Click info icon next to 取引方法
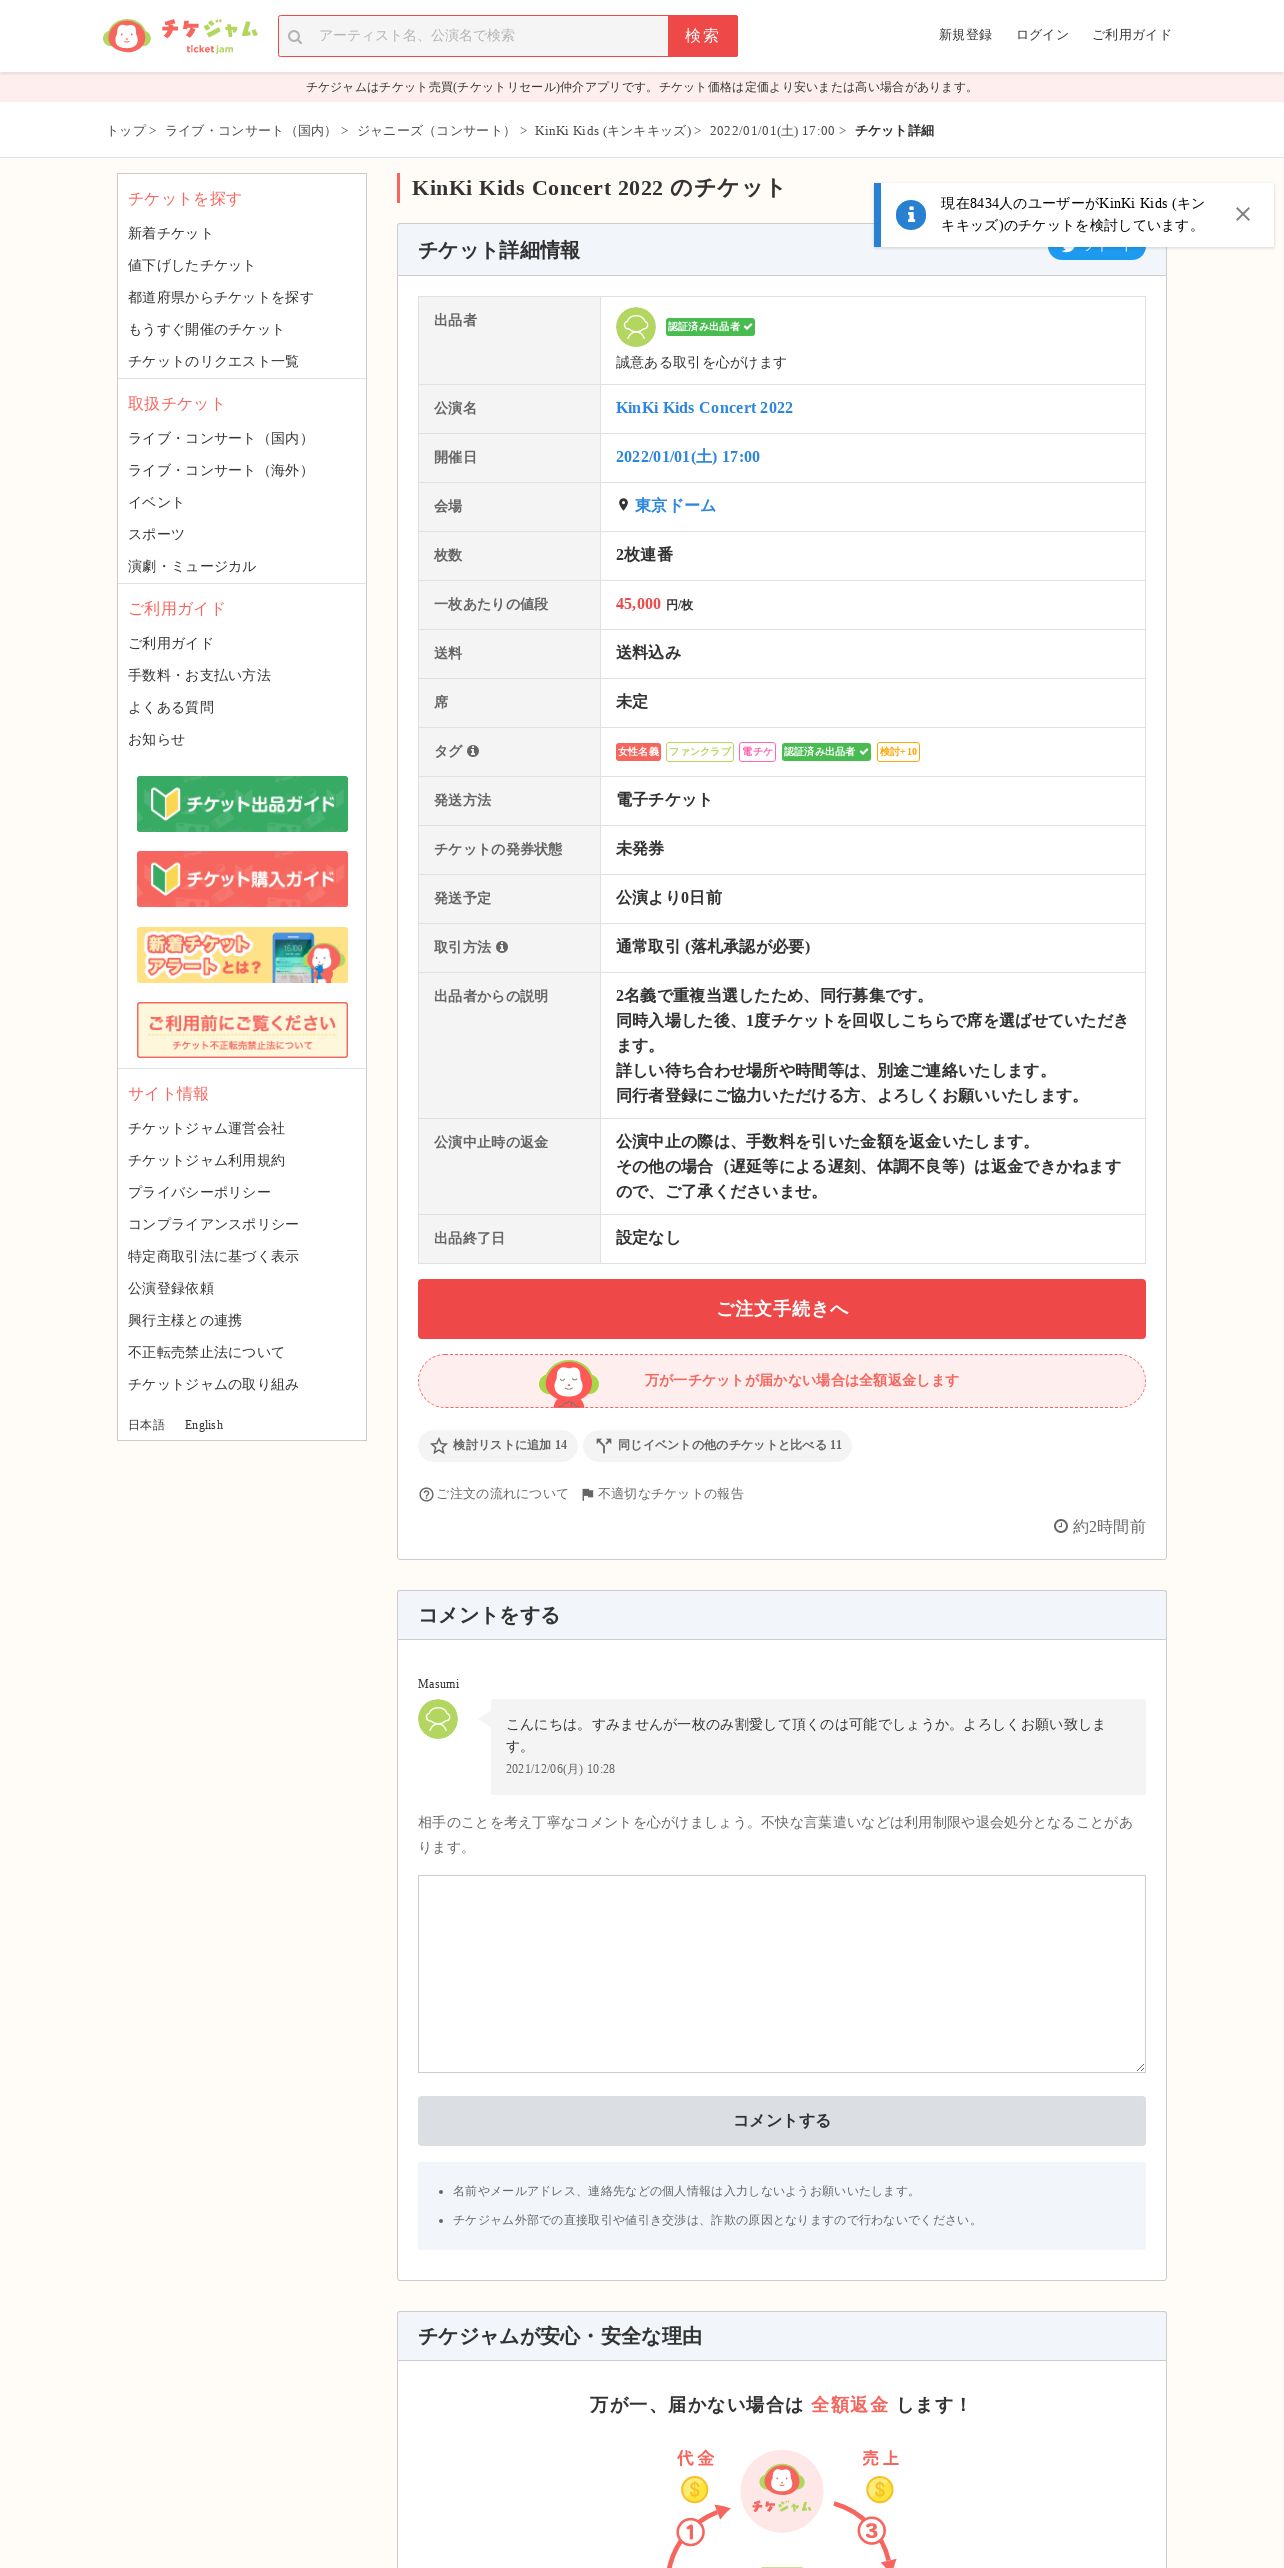 click(502, 947)
